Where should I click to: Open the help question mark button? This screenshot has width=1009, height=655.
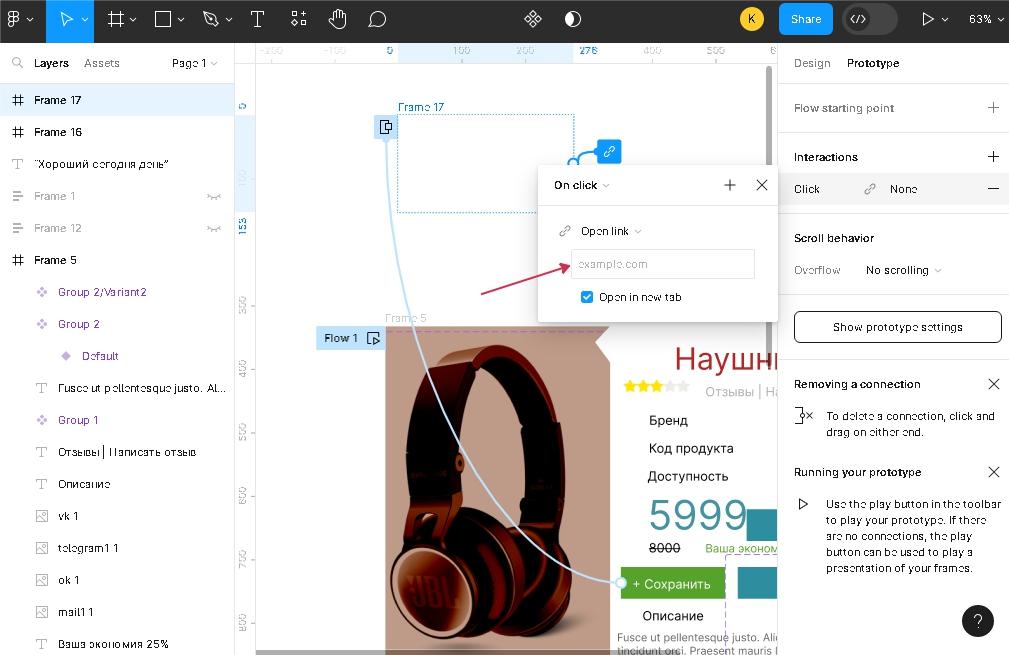(x=978, y=620)
